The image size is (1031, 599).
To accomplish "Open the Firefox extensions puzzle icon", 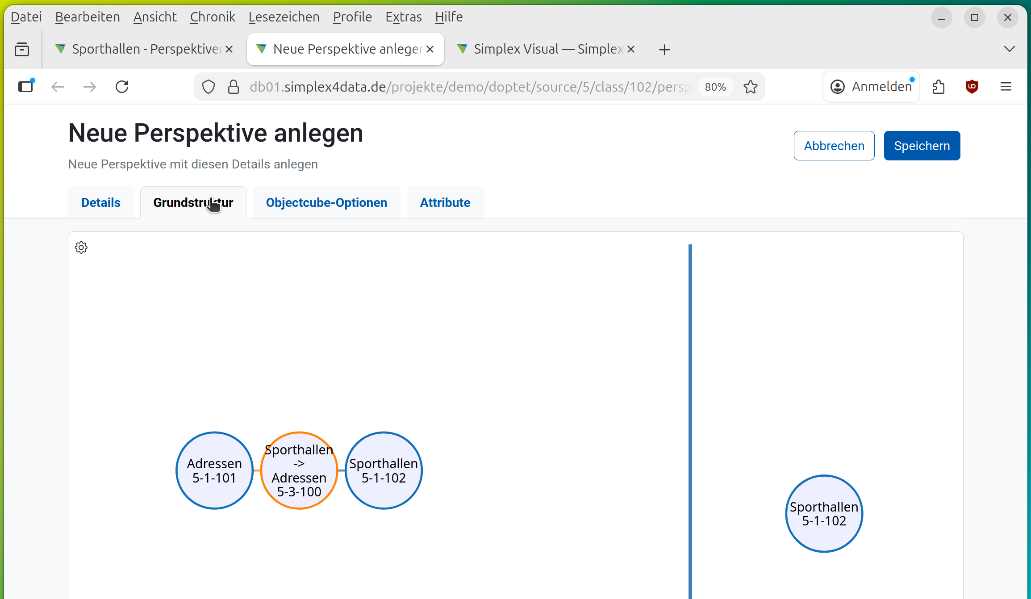I will pyautogui.click(x=938, y=87).
